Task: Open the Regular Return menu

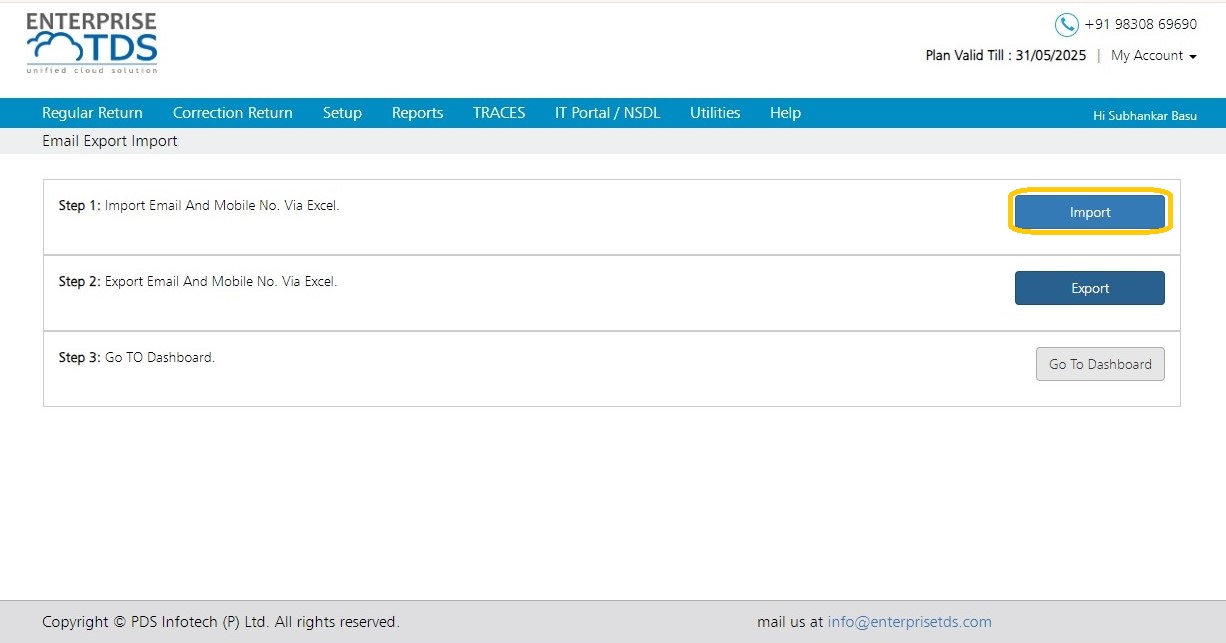Action: click(92, 113)
